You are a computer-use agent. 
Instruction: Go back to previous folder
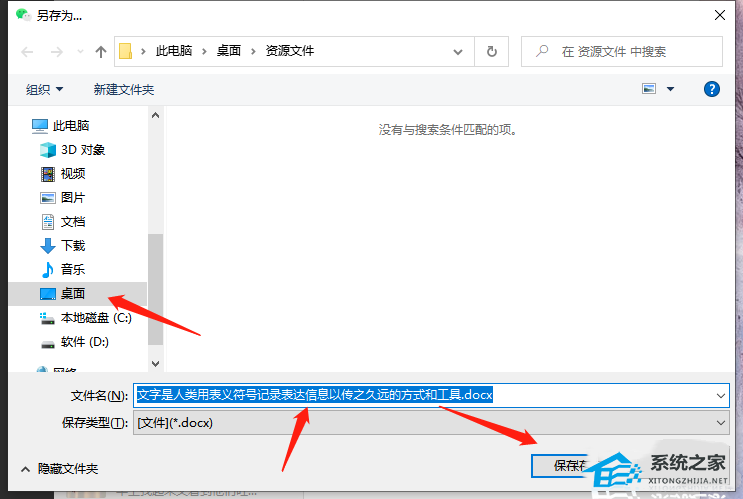[27, 52]
